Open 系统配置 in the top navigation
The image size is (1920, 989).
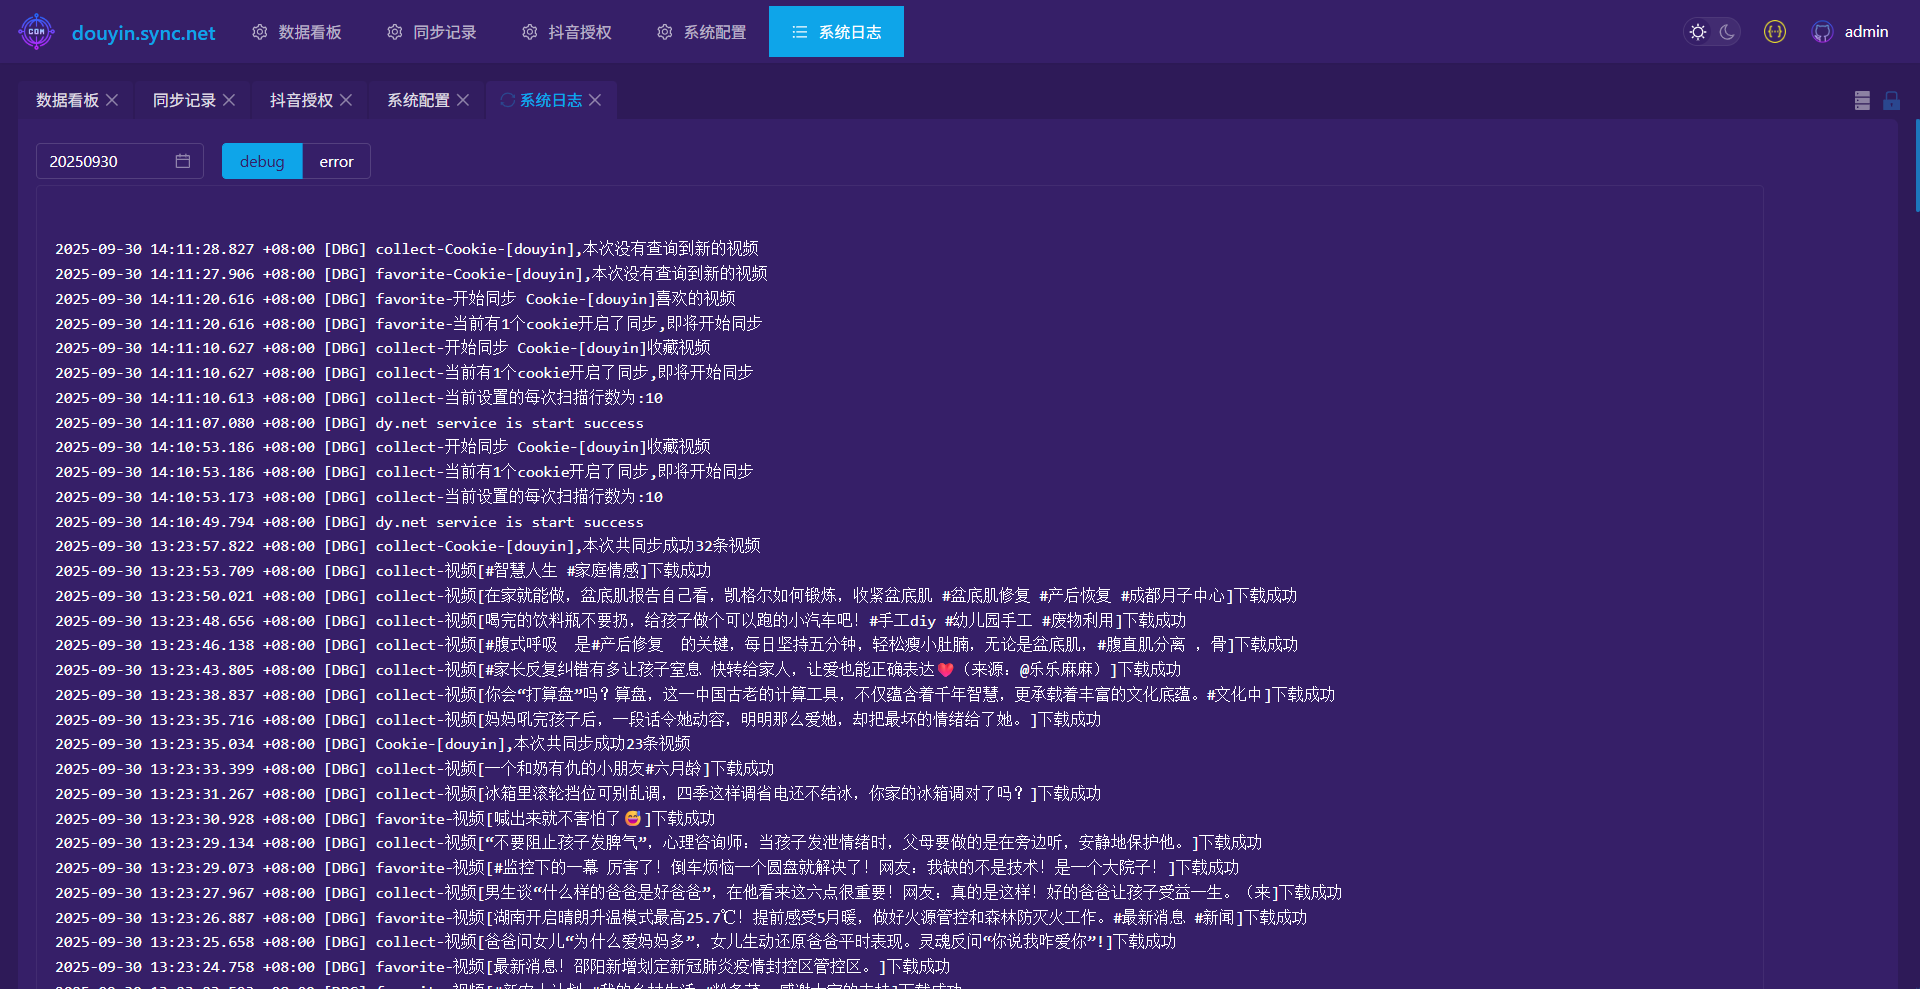[702, 32]
